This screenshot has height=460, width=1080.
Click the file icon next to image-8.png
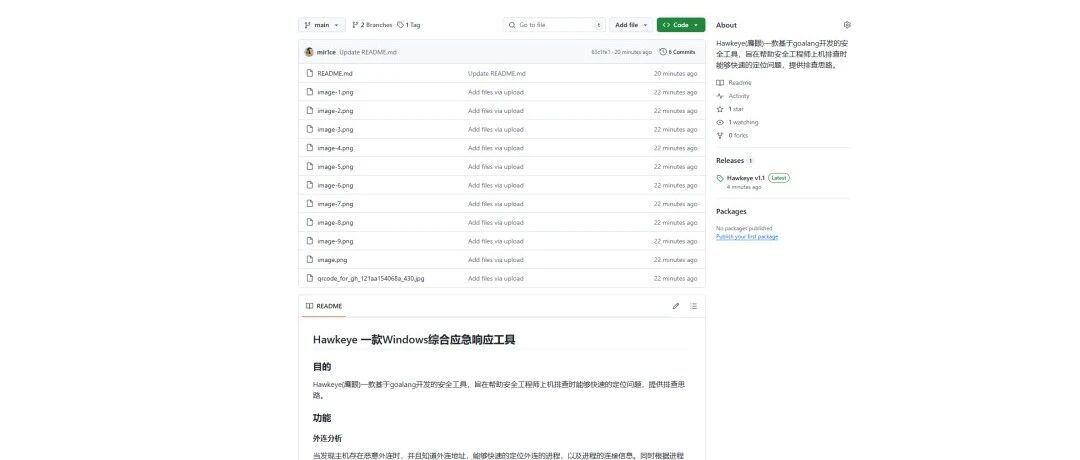(310, 222)
